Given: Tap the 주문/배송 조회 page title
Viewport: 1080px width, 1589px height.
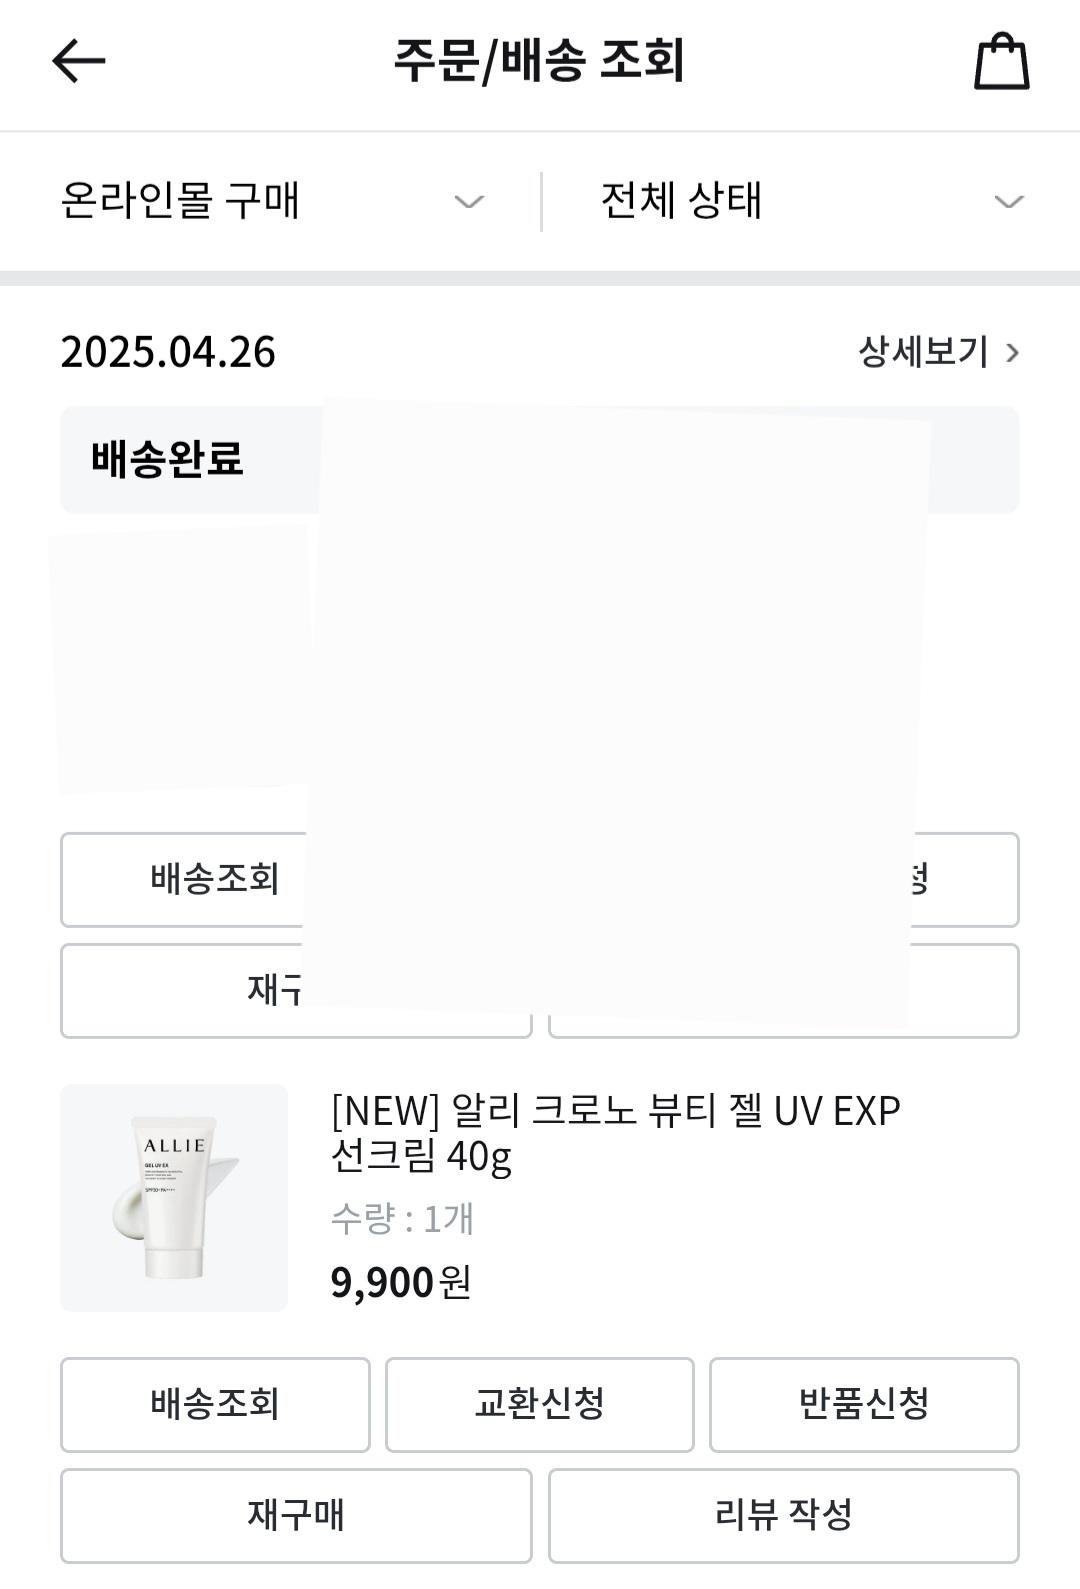Looking at the screenshot, I should click(539, 60).
